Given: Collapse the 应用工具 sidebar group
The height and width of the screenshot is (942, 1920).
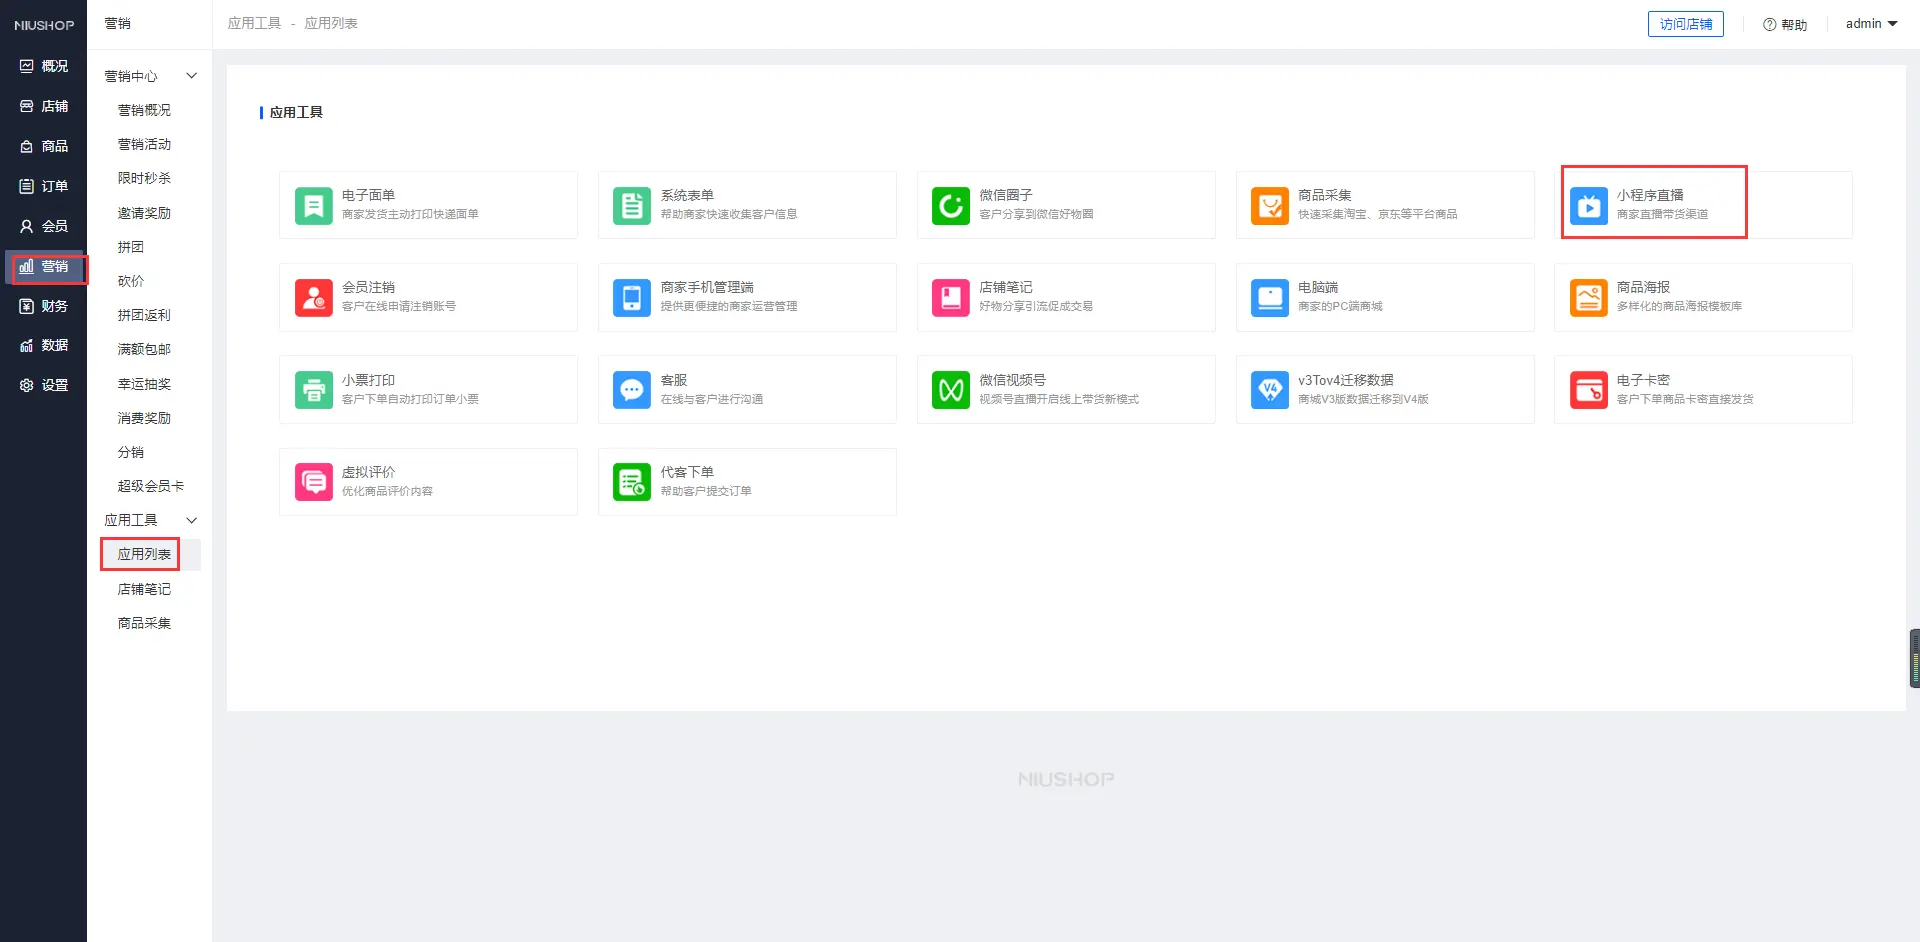Looking at the screenshot, I should pos(191,520).
